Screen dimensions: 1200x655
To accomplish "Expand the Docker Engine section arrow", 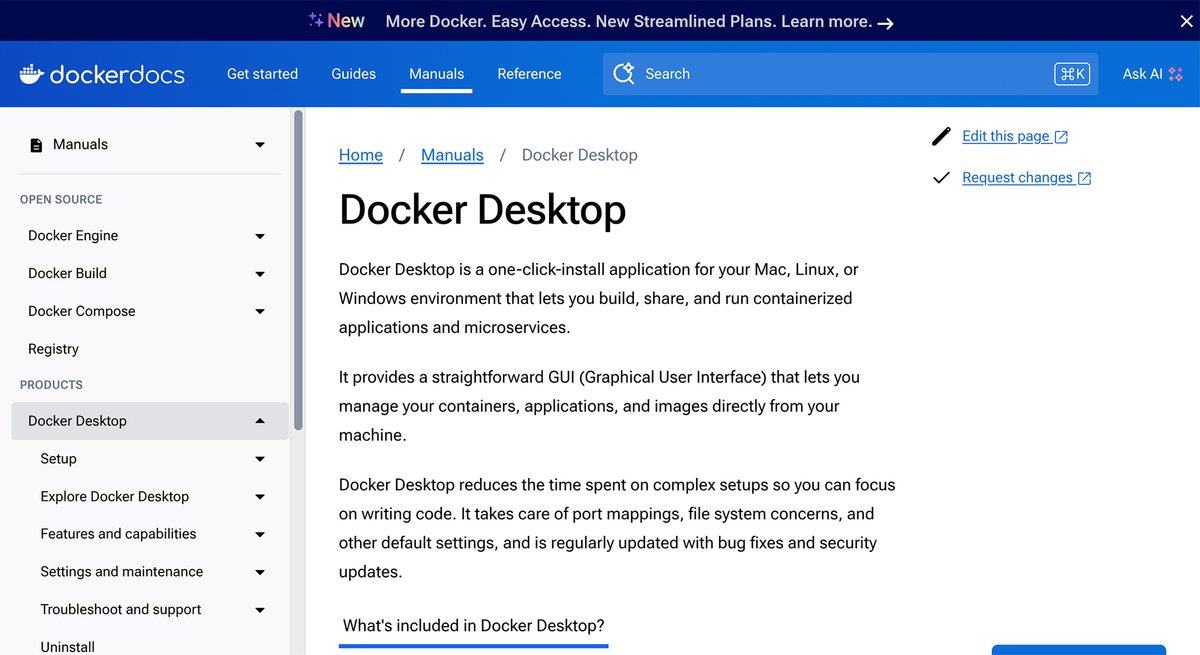I will click(x=260, y=237).
